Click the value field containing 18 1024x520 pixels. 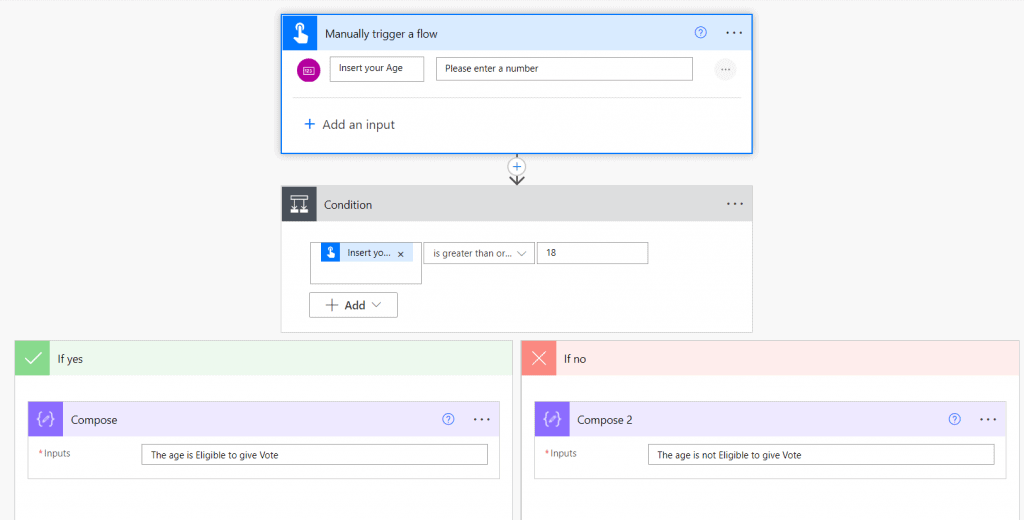tap(592, 253)
